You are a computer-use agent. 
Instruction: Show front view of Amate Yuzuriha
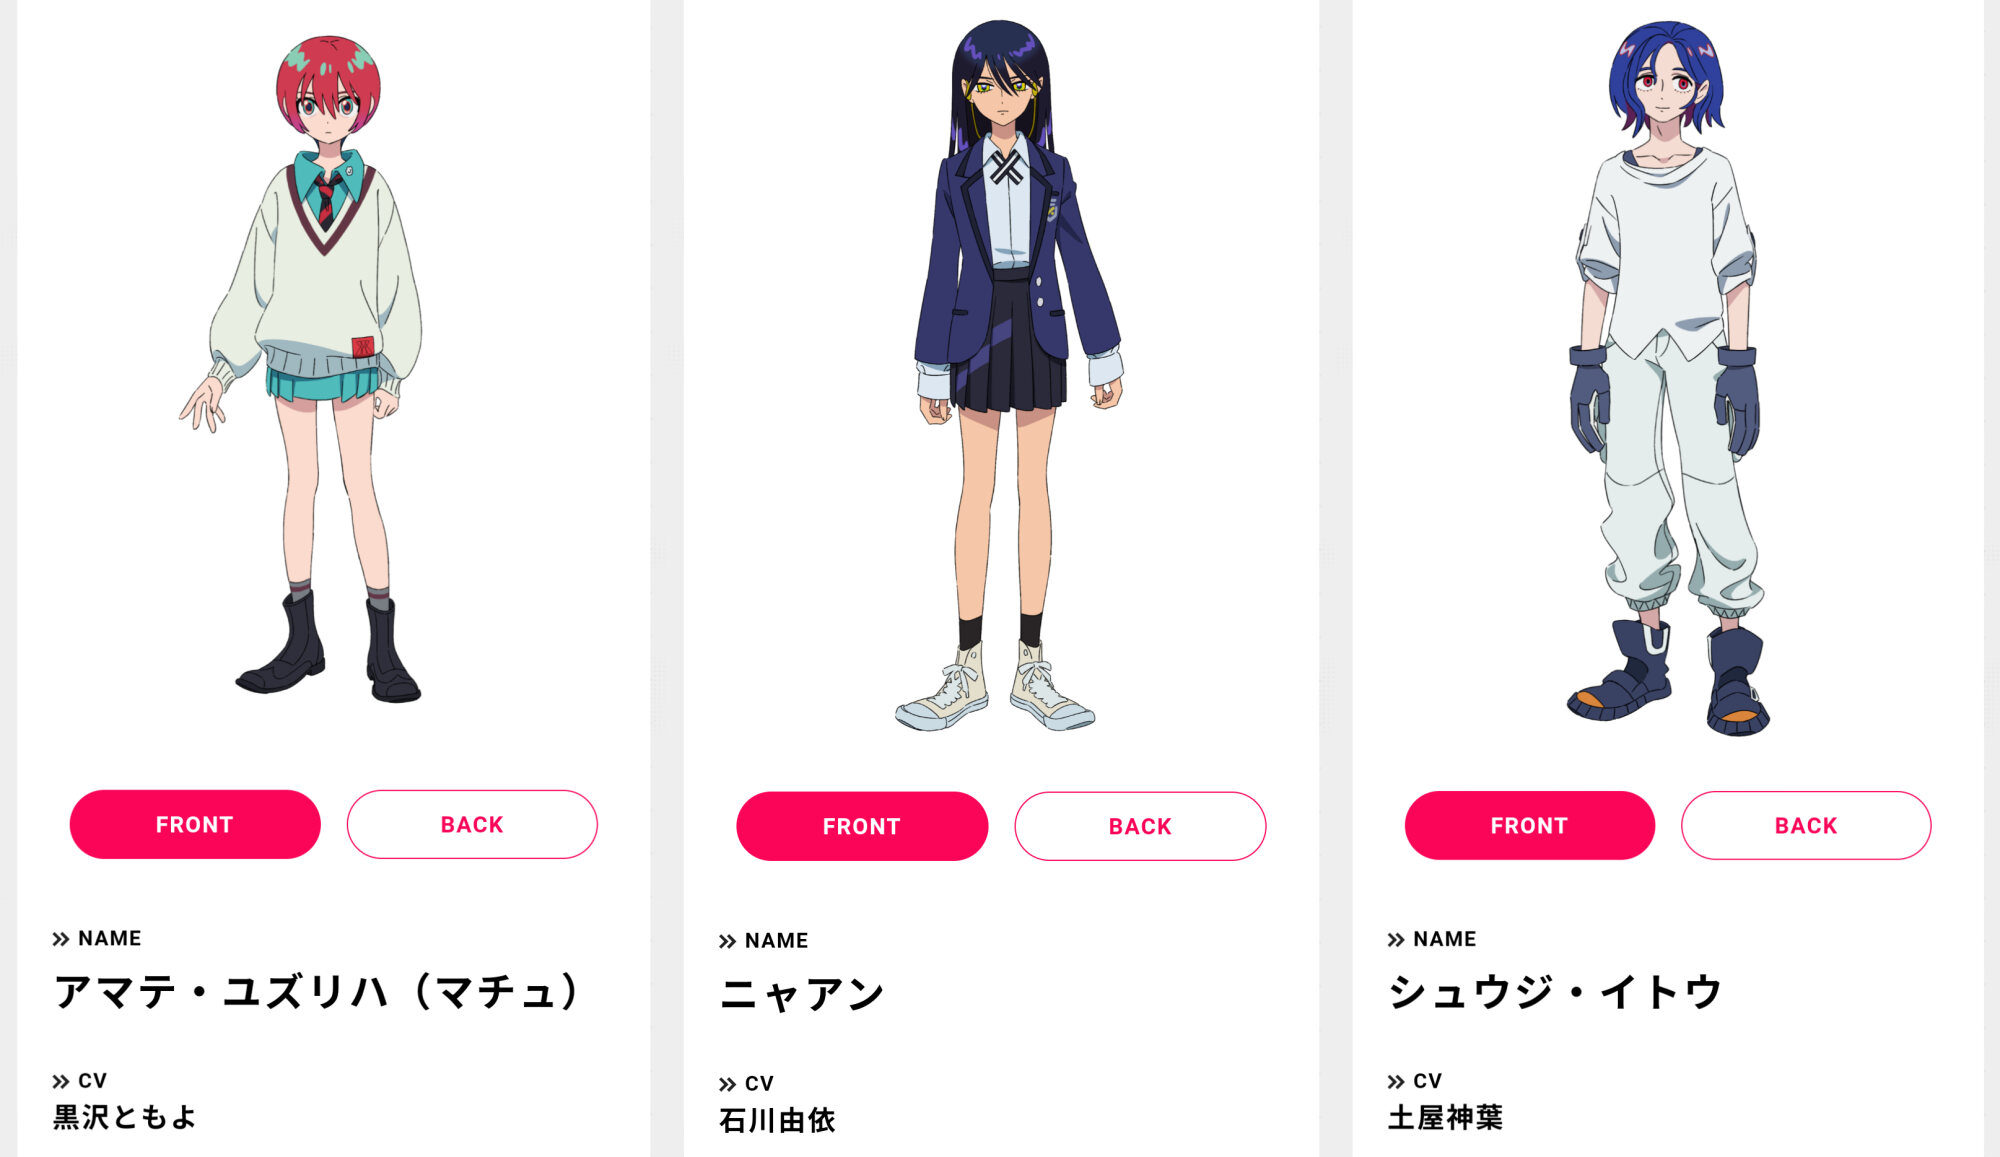pyautogui.click(x=195, y=825)
